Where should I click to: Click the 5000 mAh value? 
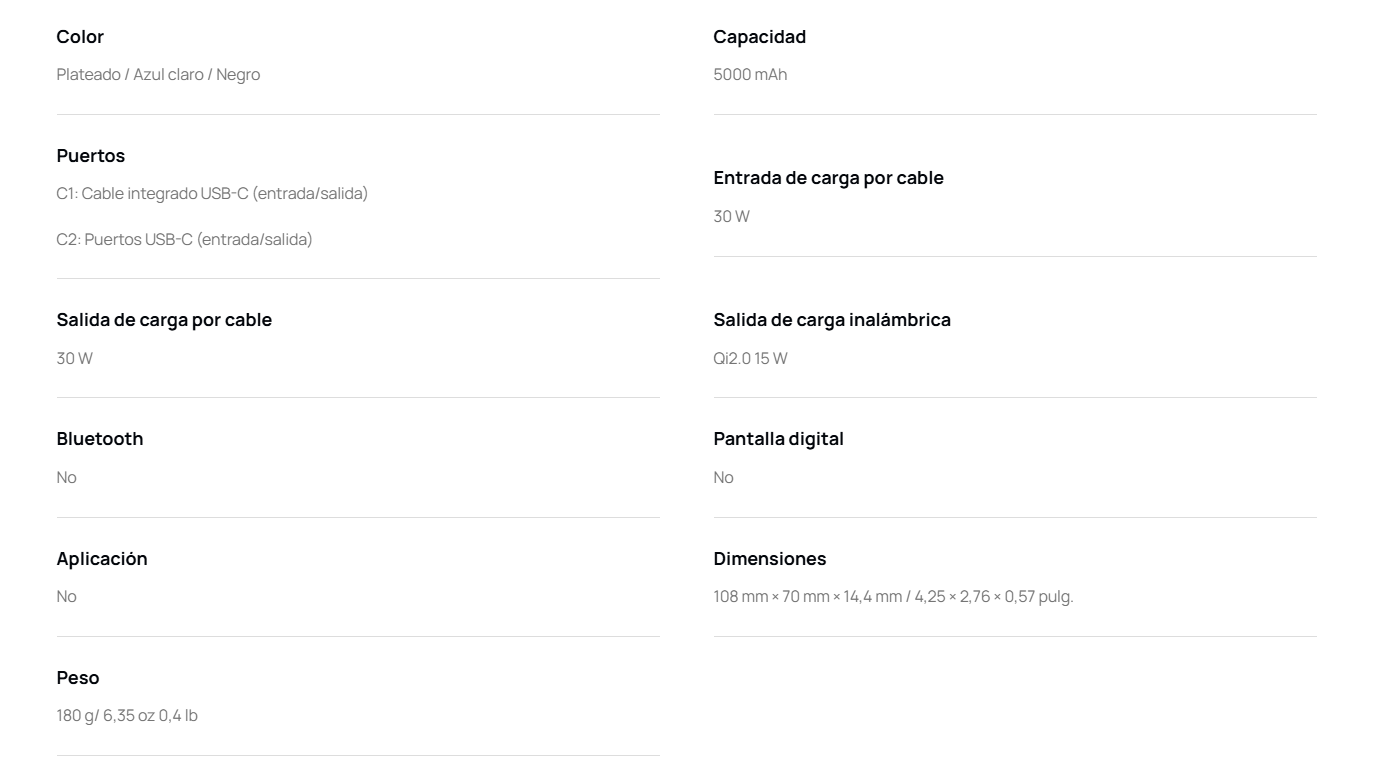(750, 75)
